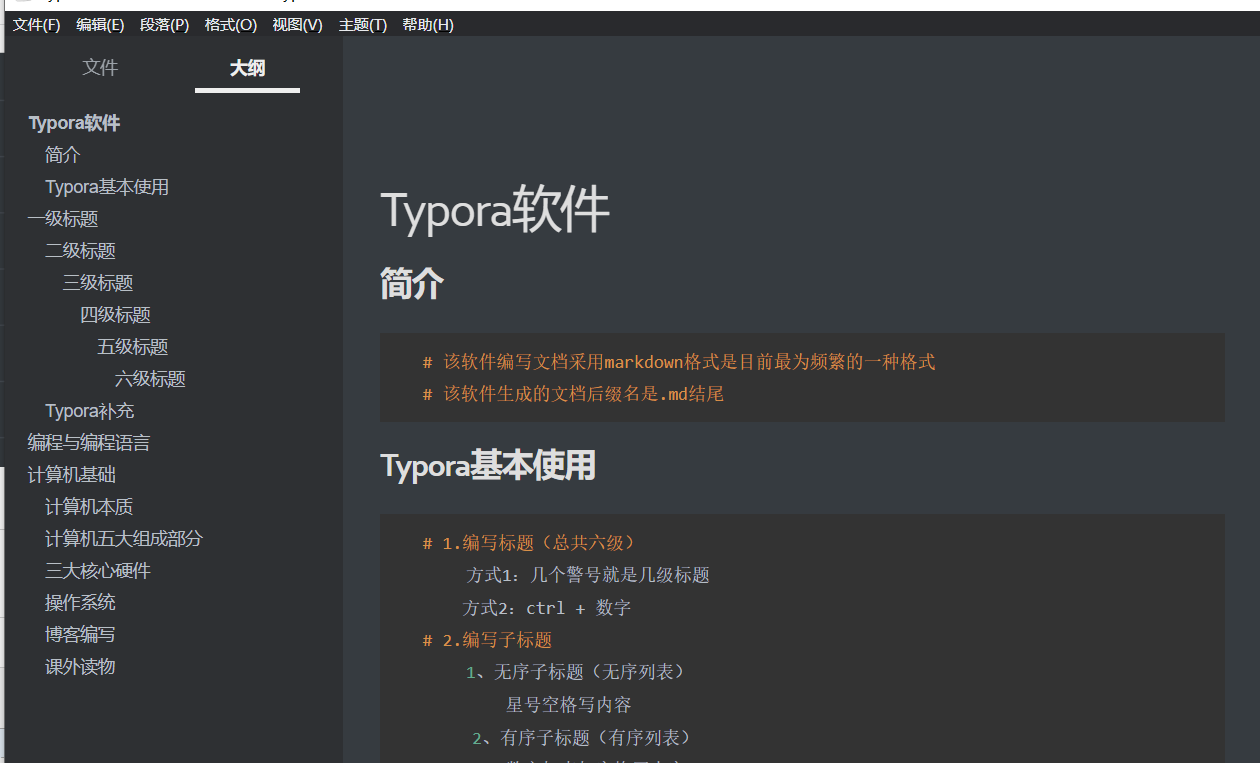Open the 视图(V) menu
Viewport: 1260px width, 763px height.
296,24
